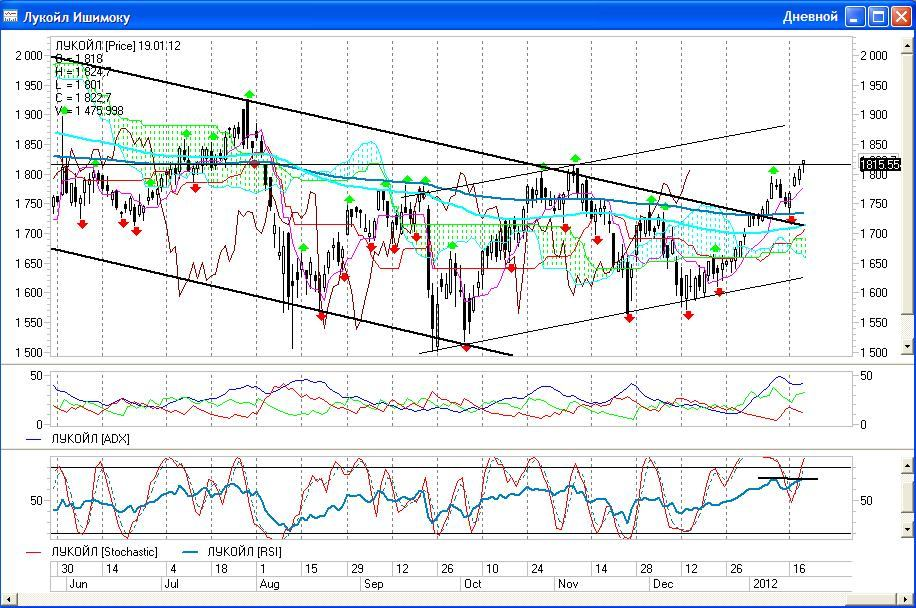The image size is (916, 608).
Task: Click the Aug month label on the time axis
Action: coord(269,583)
